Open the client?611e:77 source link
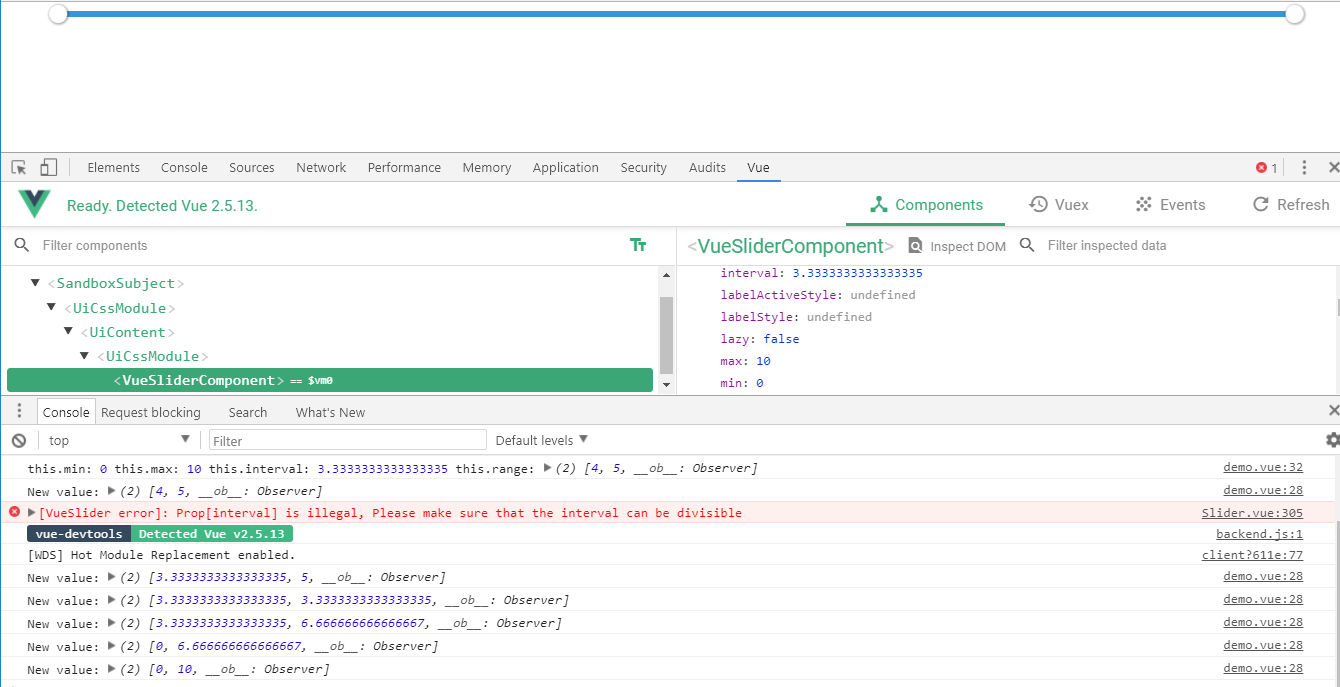Screen dimensions: 1340x687 (1252, 555)
